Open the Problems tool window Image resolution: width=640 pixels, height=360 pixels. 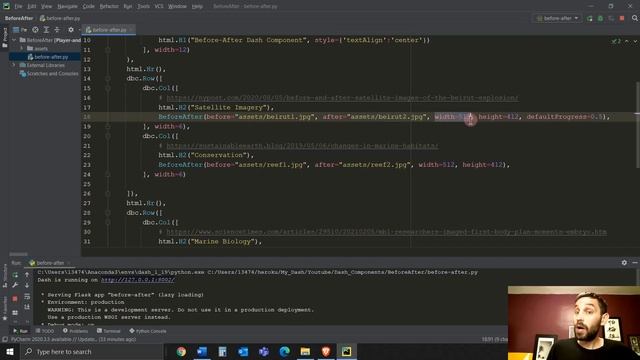[x=76, y=331]
